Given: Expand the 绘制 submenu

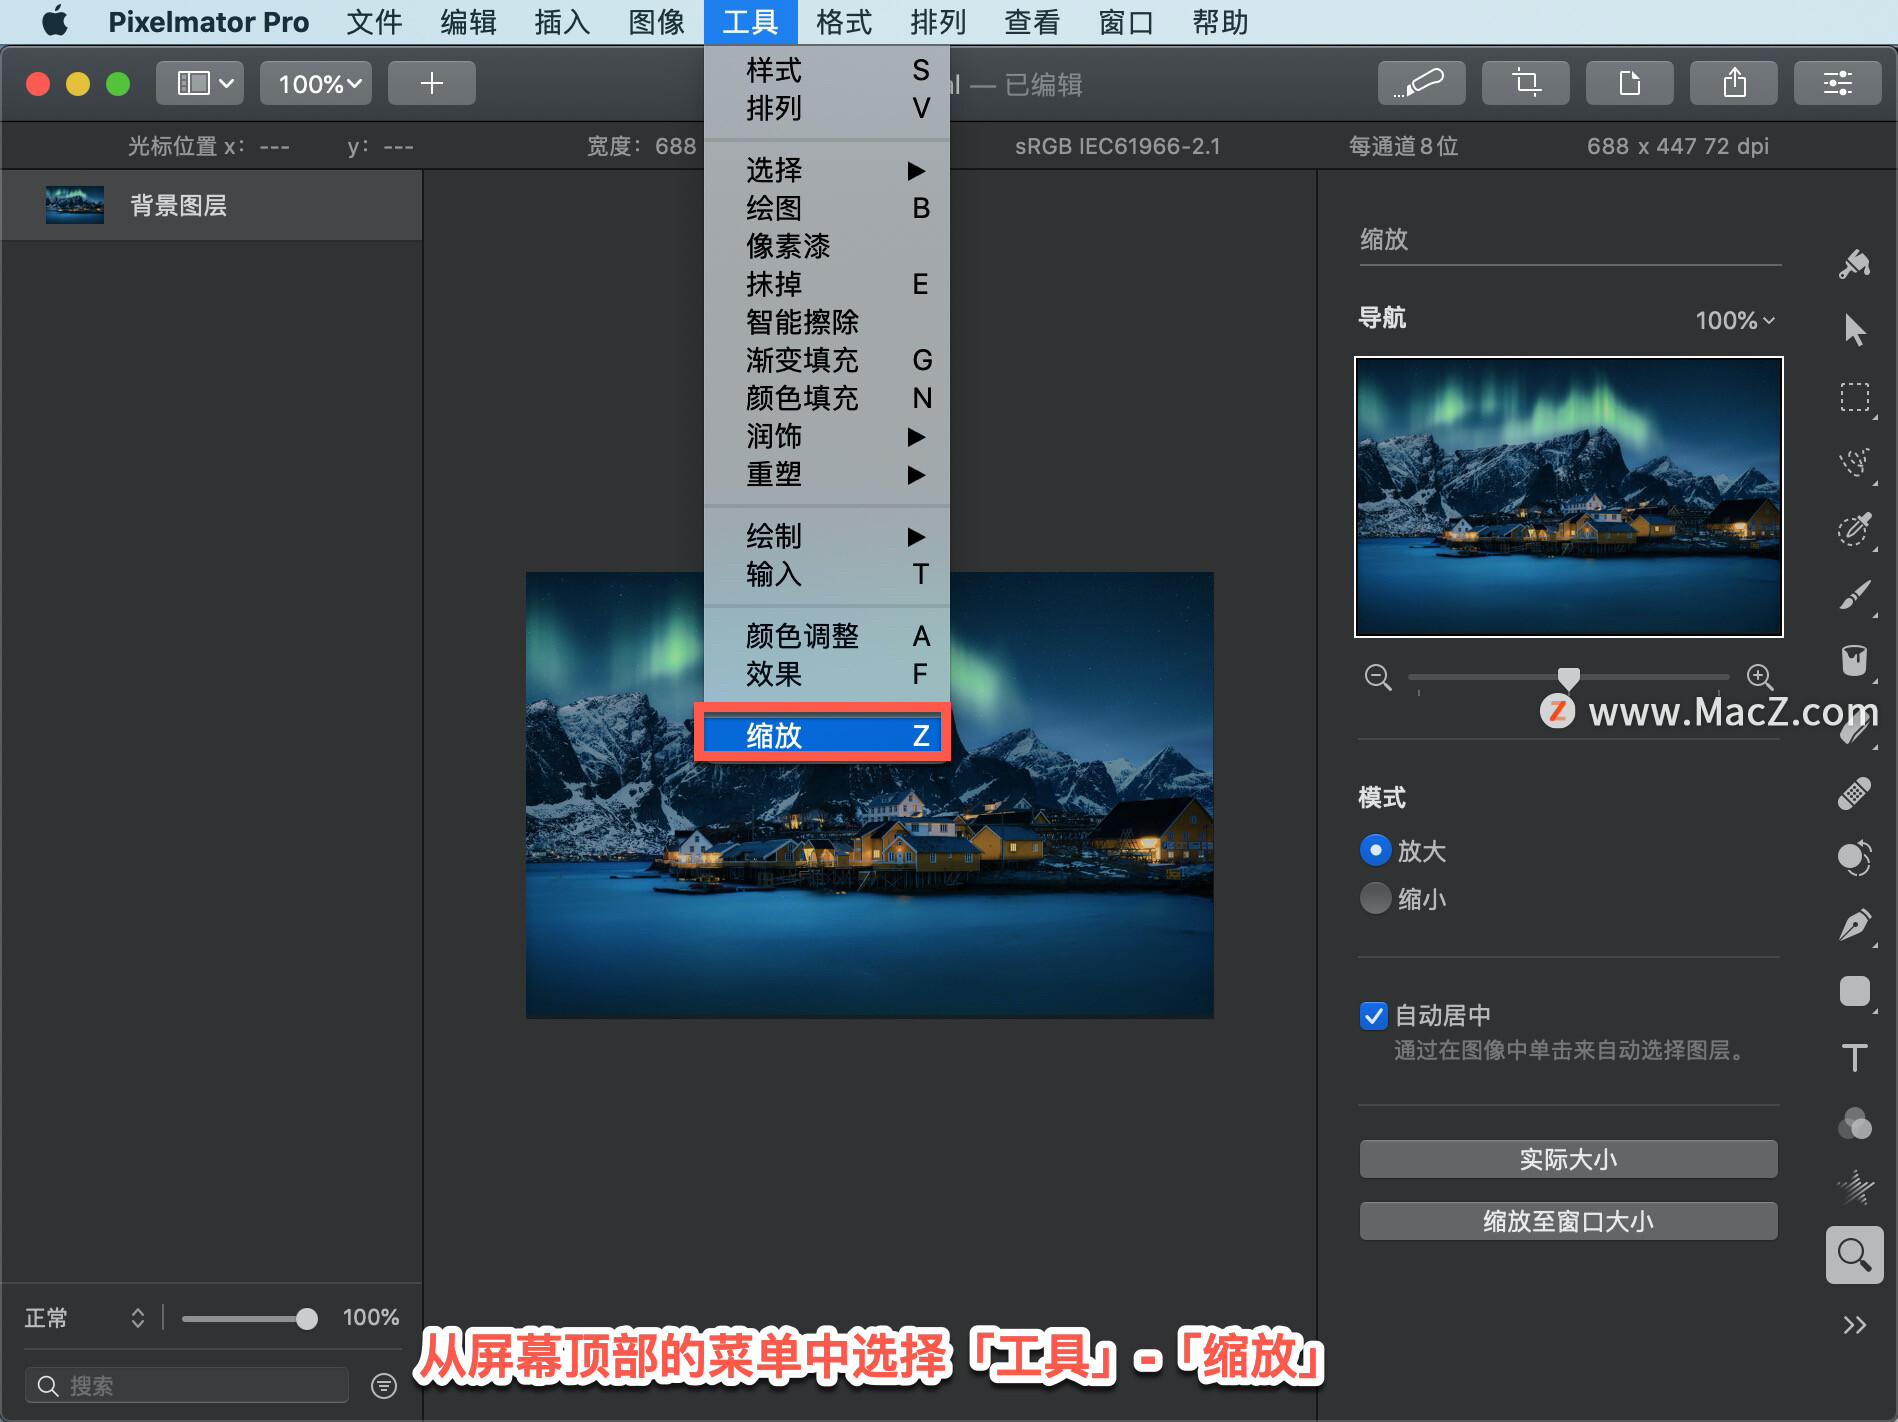Looking at the screenshot, I should (827, 536).
